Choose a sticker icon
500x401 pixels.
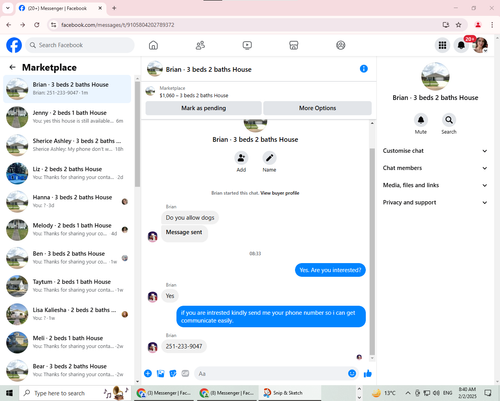point(173,373)
